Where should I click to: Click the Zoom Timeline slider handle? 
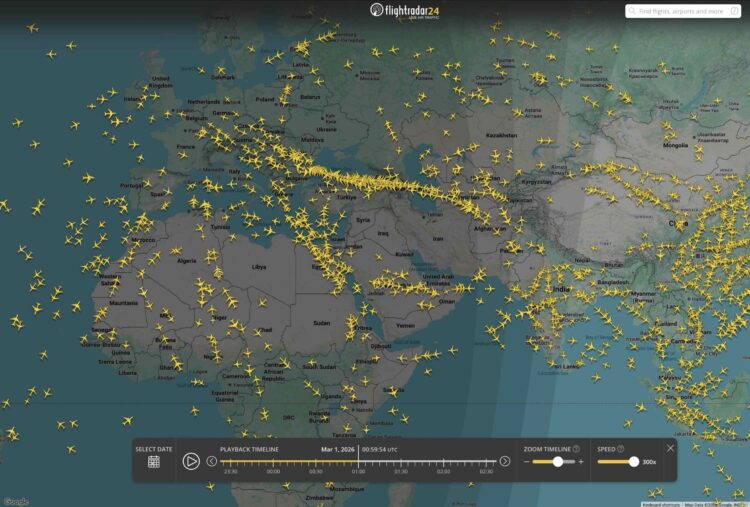[558, 462]
